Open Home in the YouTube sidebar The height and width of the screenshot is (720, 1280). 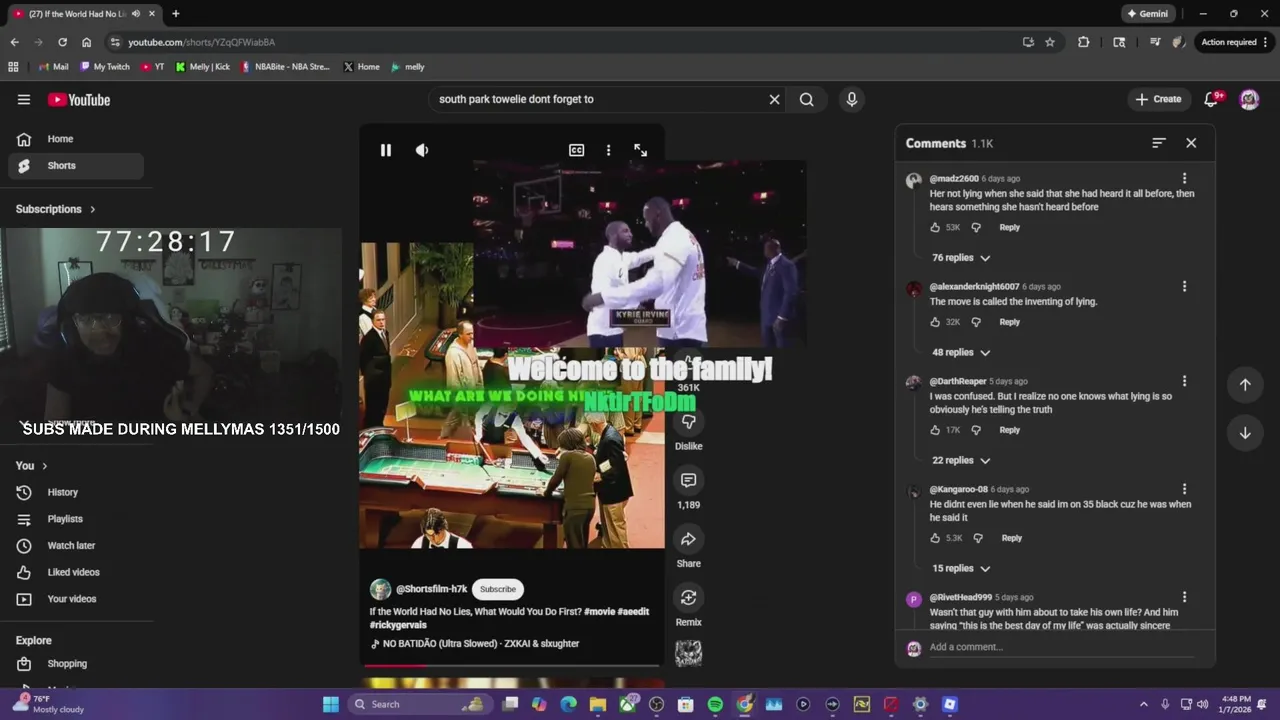pos(76,139)
